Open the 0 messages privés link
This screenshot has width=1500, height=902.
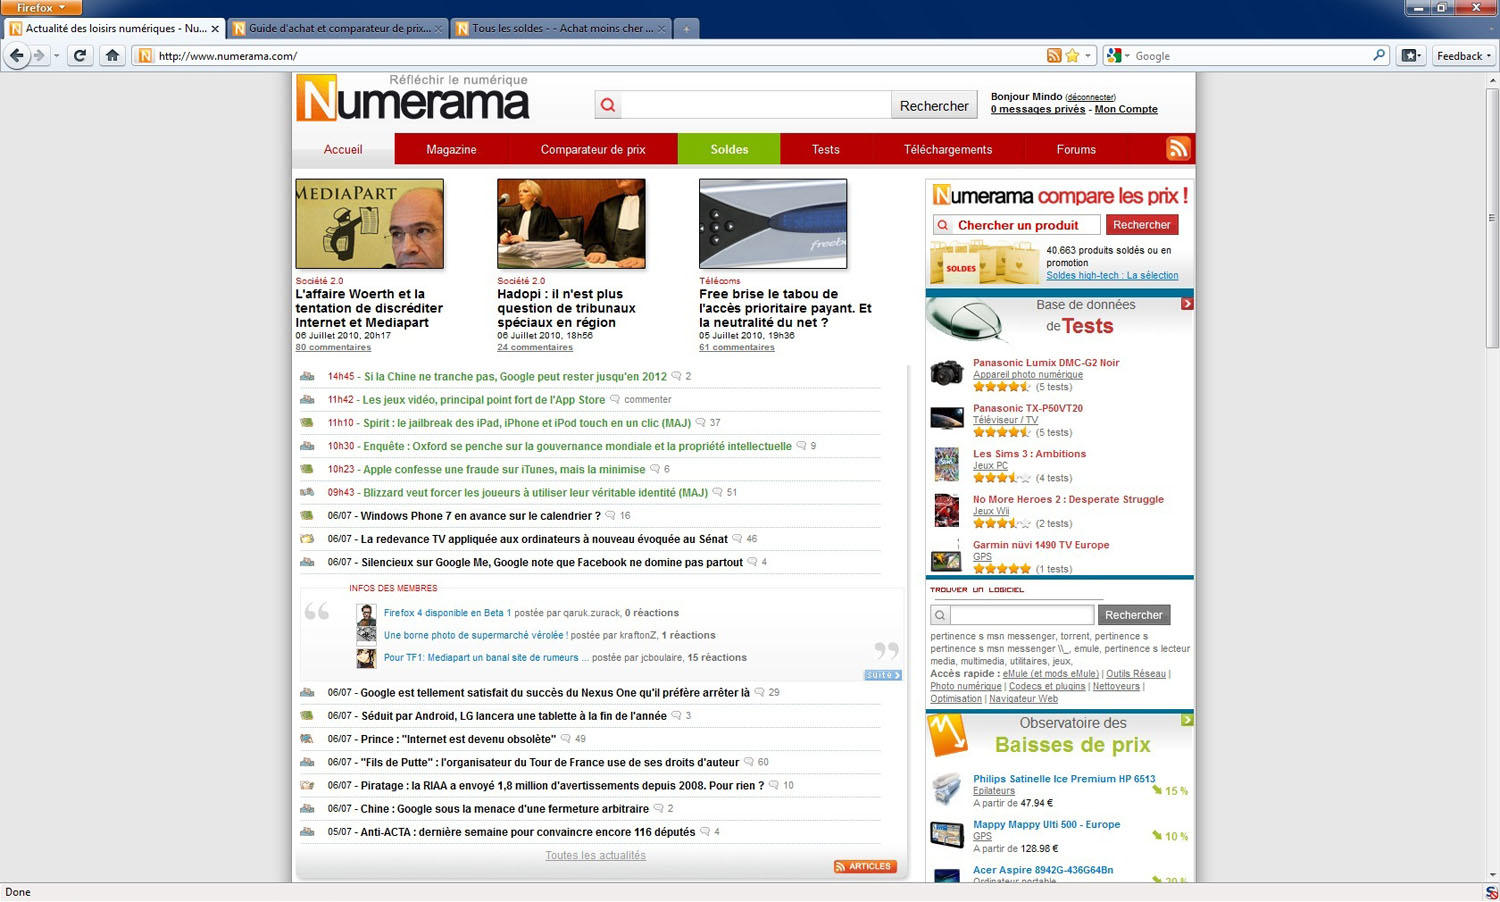coord(1037,109)
